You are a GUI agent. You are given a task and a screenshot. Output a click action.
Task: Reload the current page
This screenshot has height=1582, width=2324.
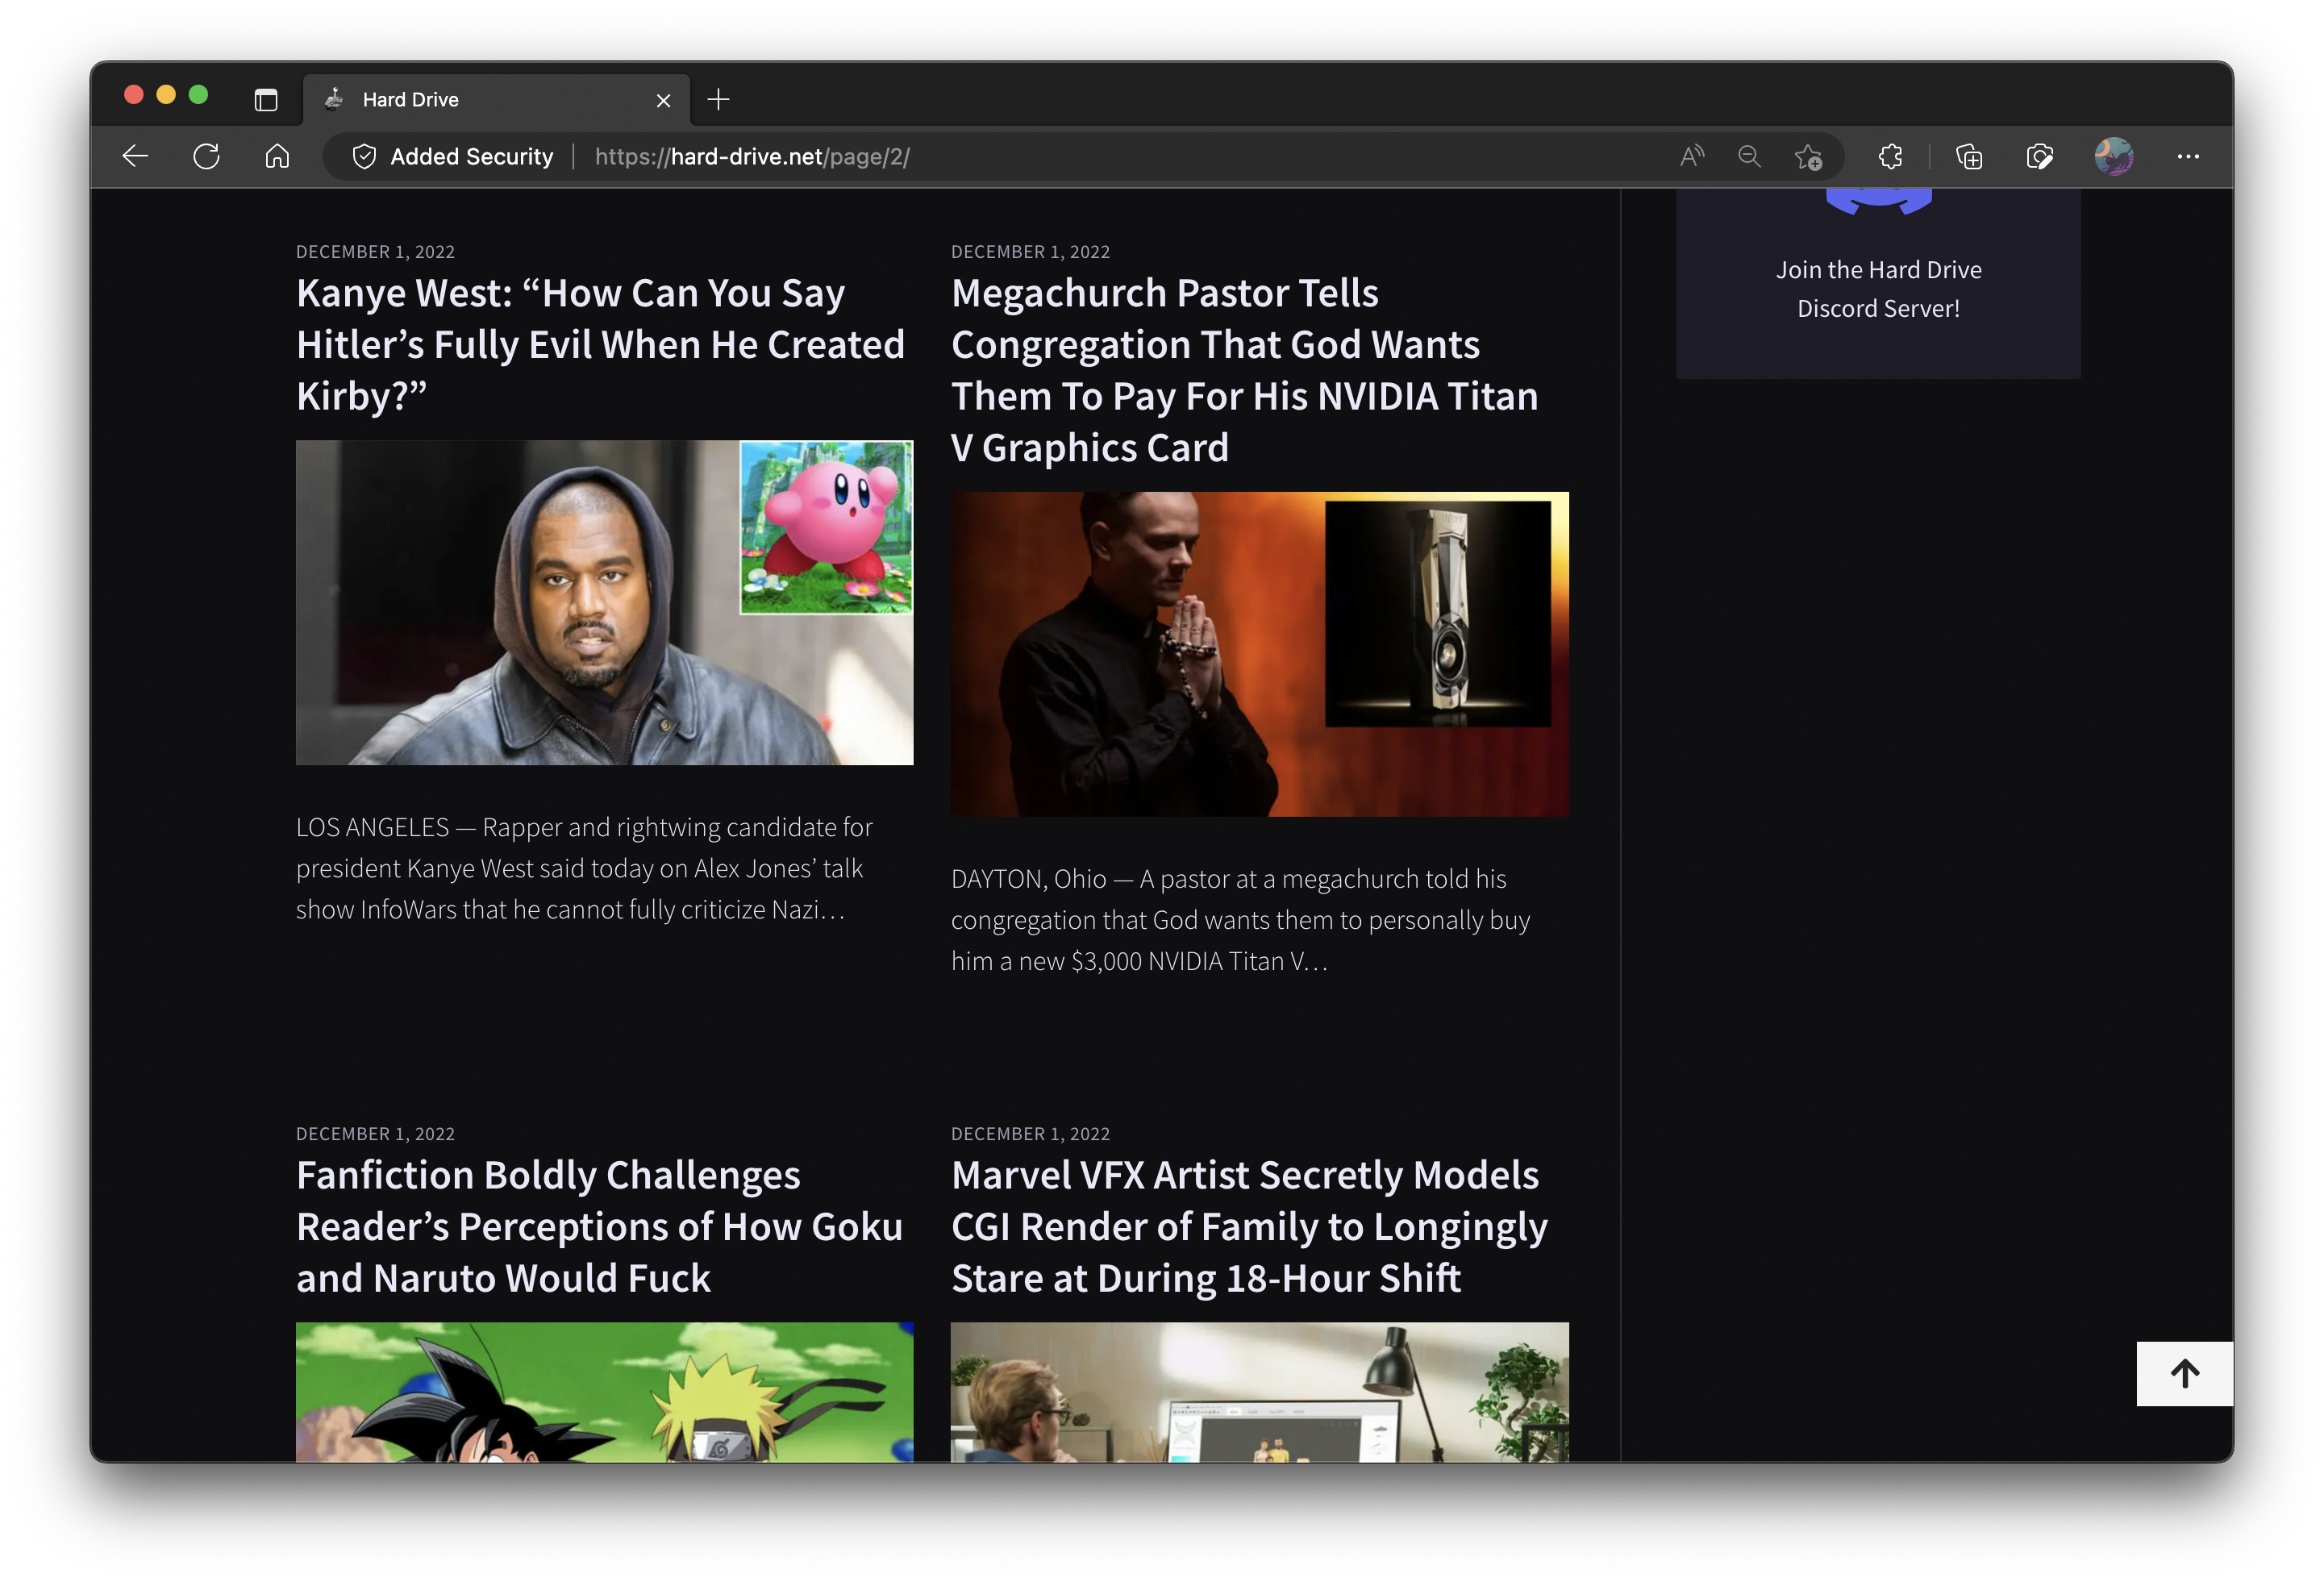pyautogui.click(x=206, y=156)
